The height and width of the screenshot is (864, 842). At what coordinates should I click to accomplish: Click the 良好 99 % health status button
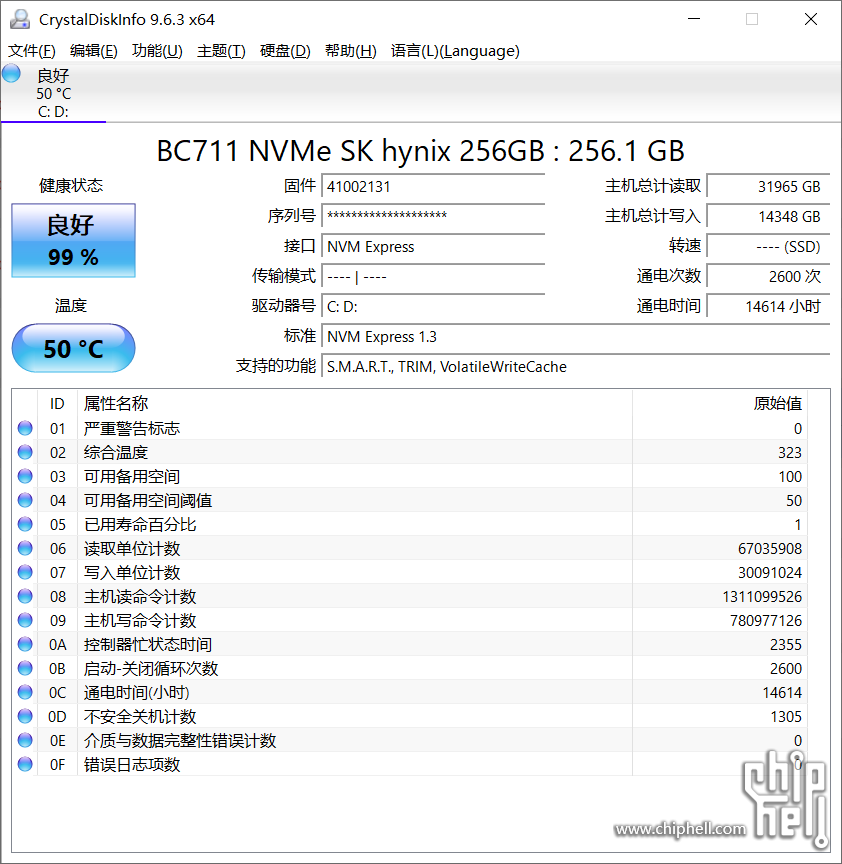(x=73, y=240)
